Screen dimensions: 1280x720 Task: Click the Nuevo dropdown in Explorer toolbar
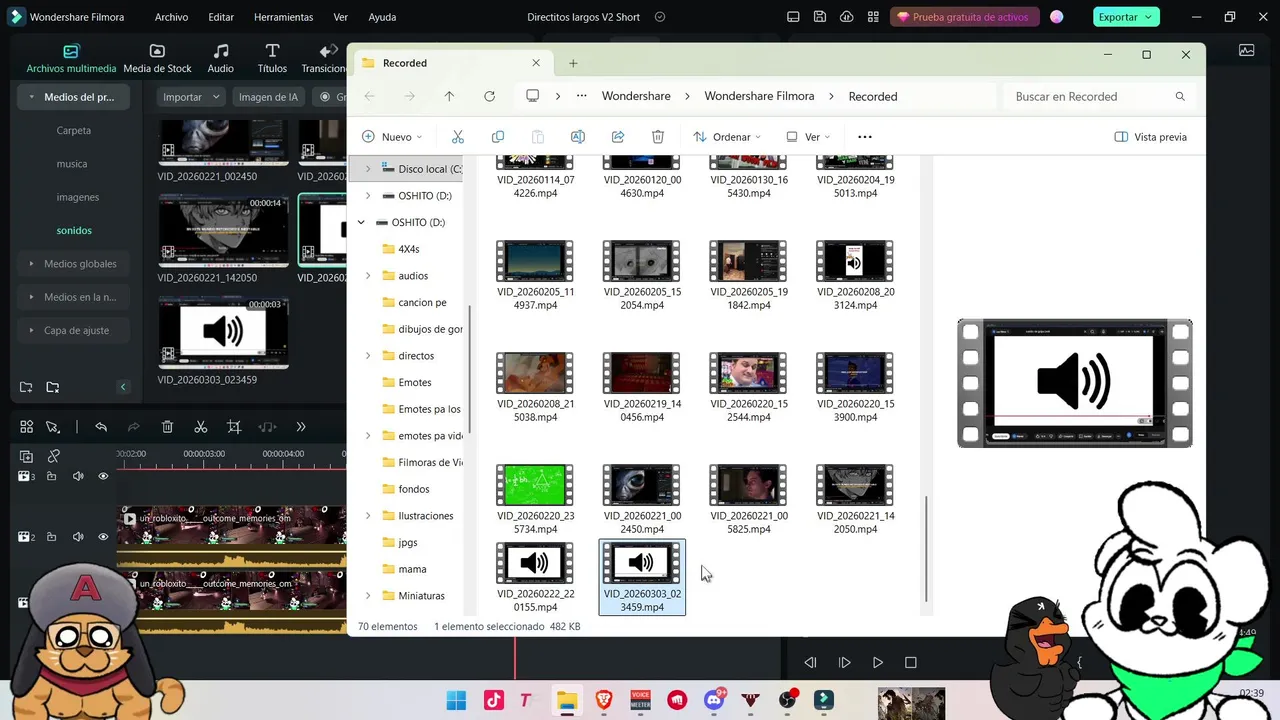coord(392,137)
